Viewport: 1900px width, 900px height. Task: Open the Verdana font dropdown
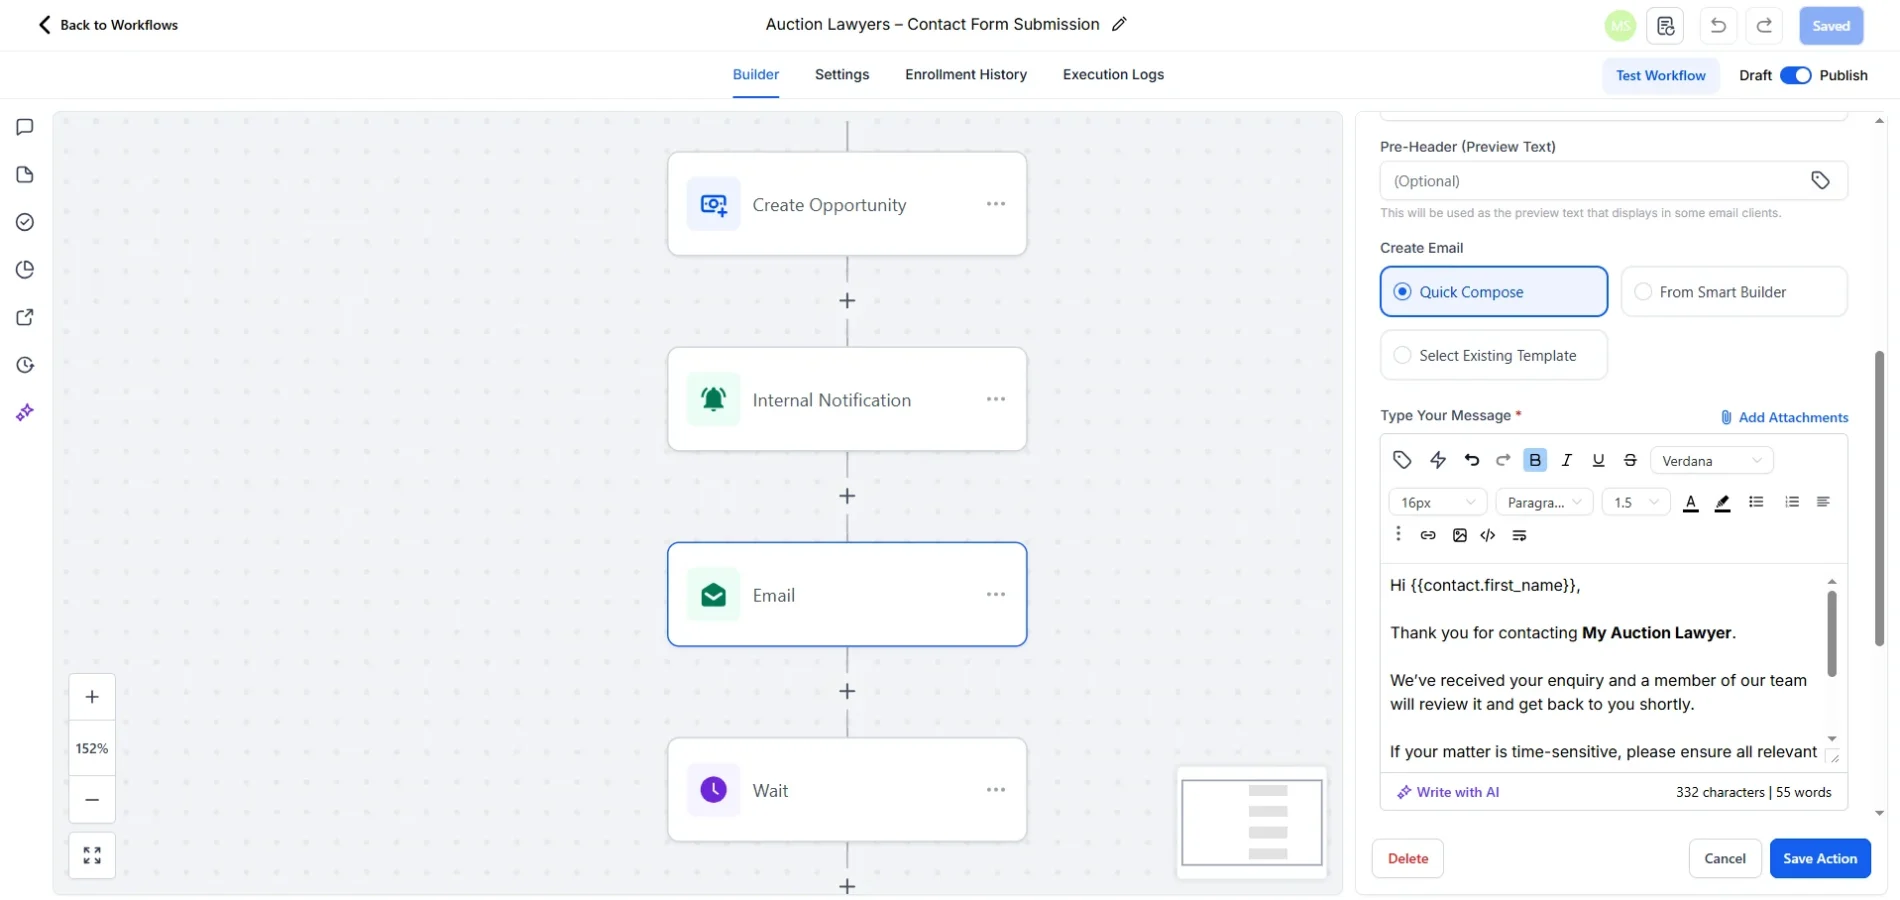click(x=1712, y=460)
